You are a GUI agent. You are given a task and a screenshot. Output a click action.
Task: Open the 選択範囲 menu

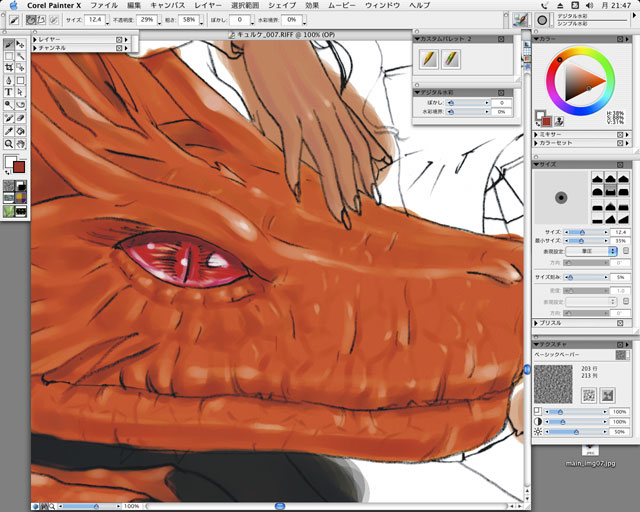coord(245,5)
